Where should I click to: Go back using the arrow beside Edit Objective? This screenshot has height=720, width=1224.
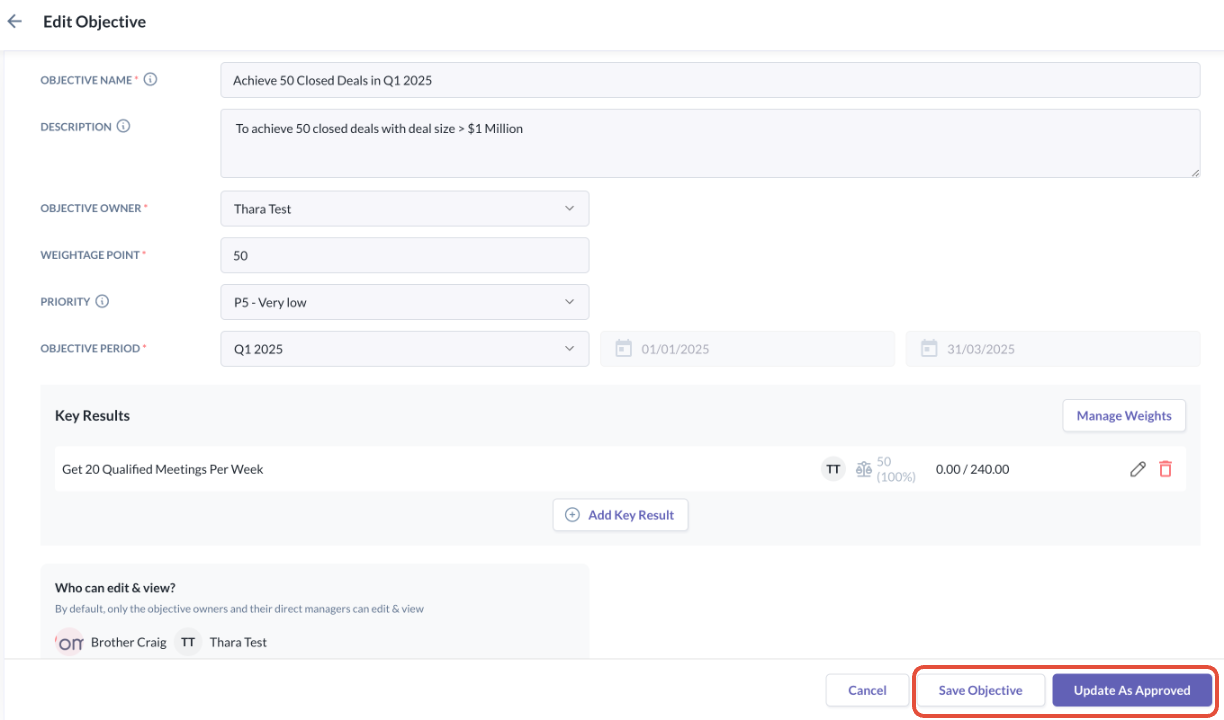(x=15, y=21)
